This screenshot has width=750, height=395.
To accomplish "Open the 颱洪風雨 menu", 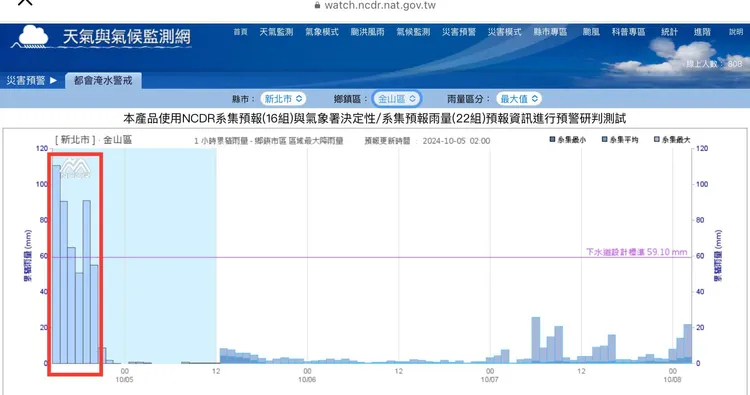I will 367,32.
